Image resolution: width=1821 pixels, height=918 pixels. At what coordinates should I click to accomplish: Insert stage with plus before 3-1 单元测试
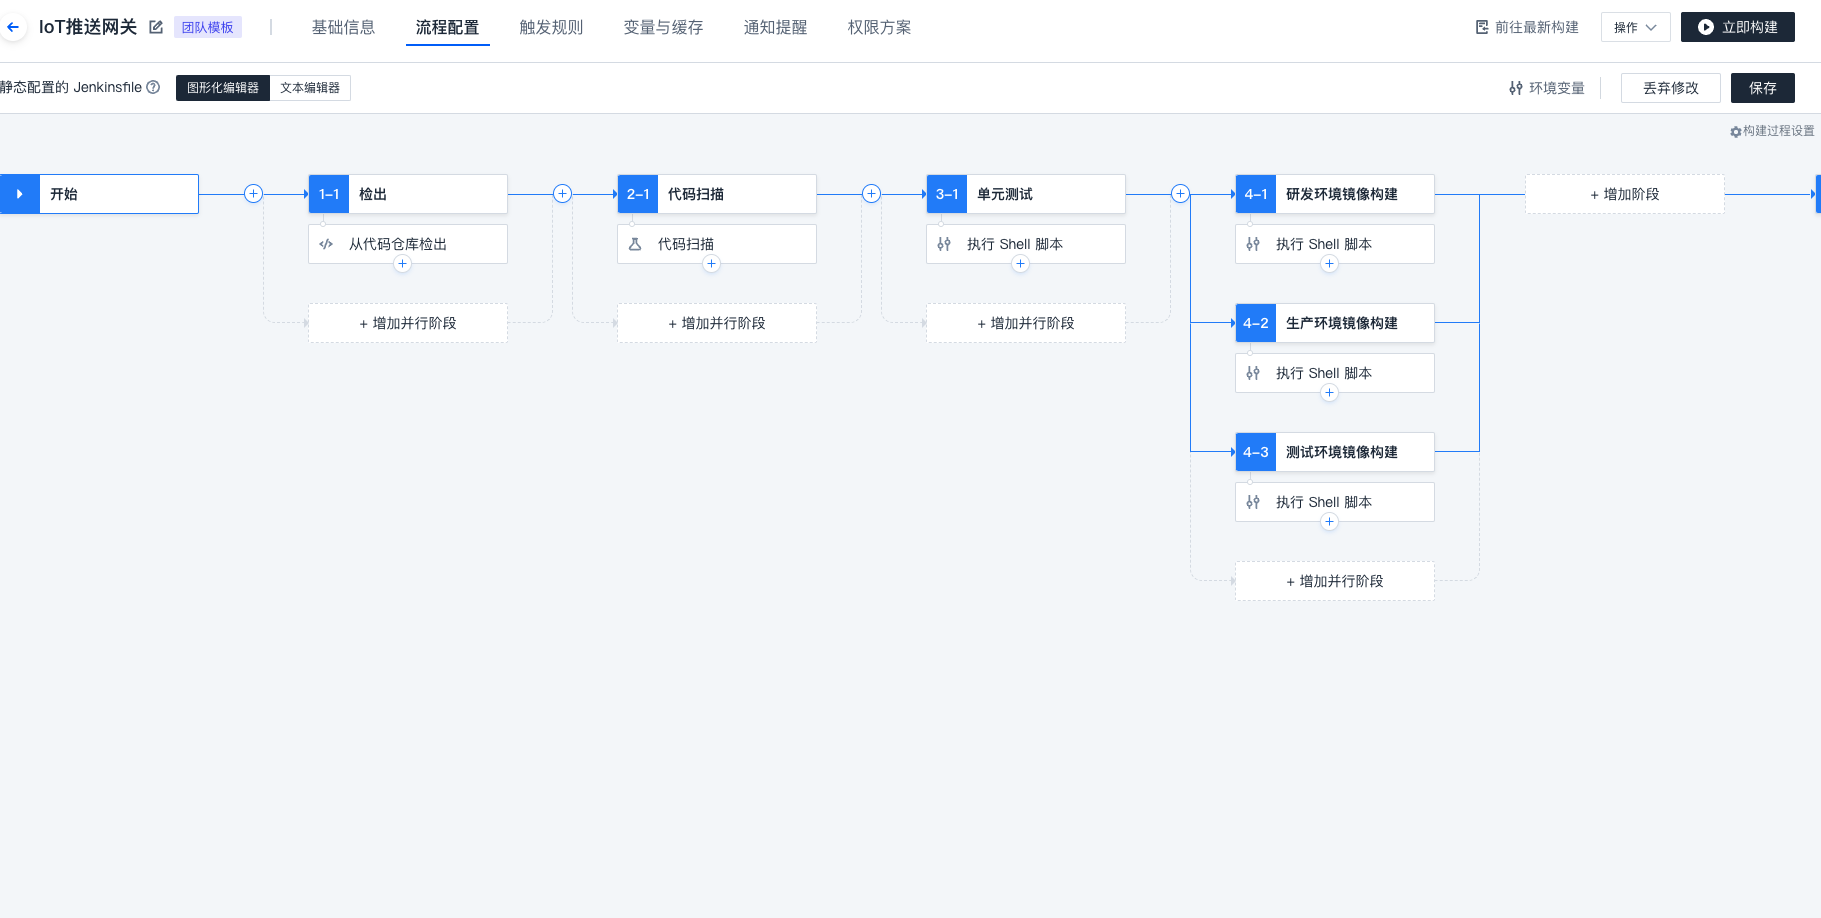(872, 194)
